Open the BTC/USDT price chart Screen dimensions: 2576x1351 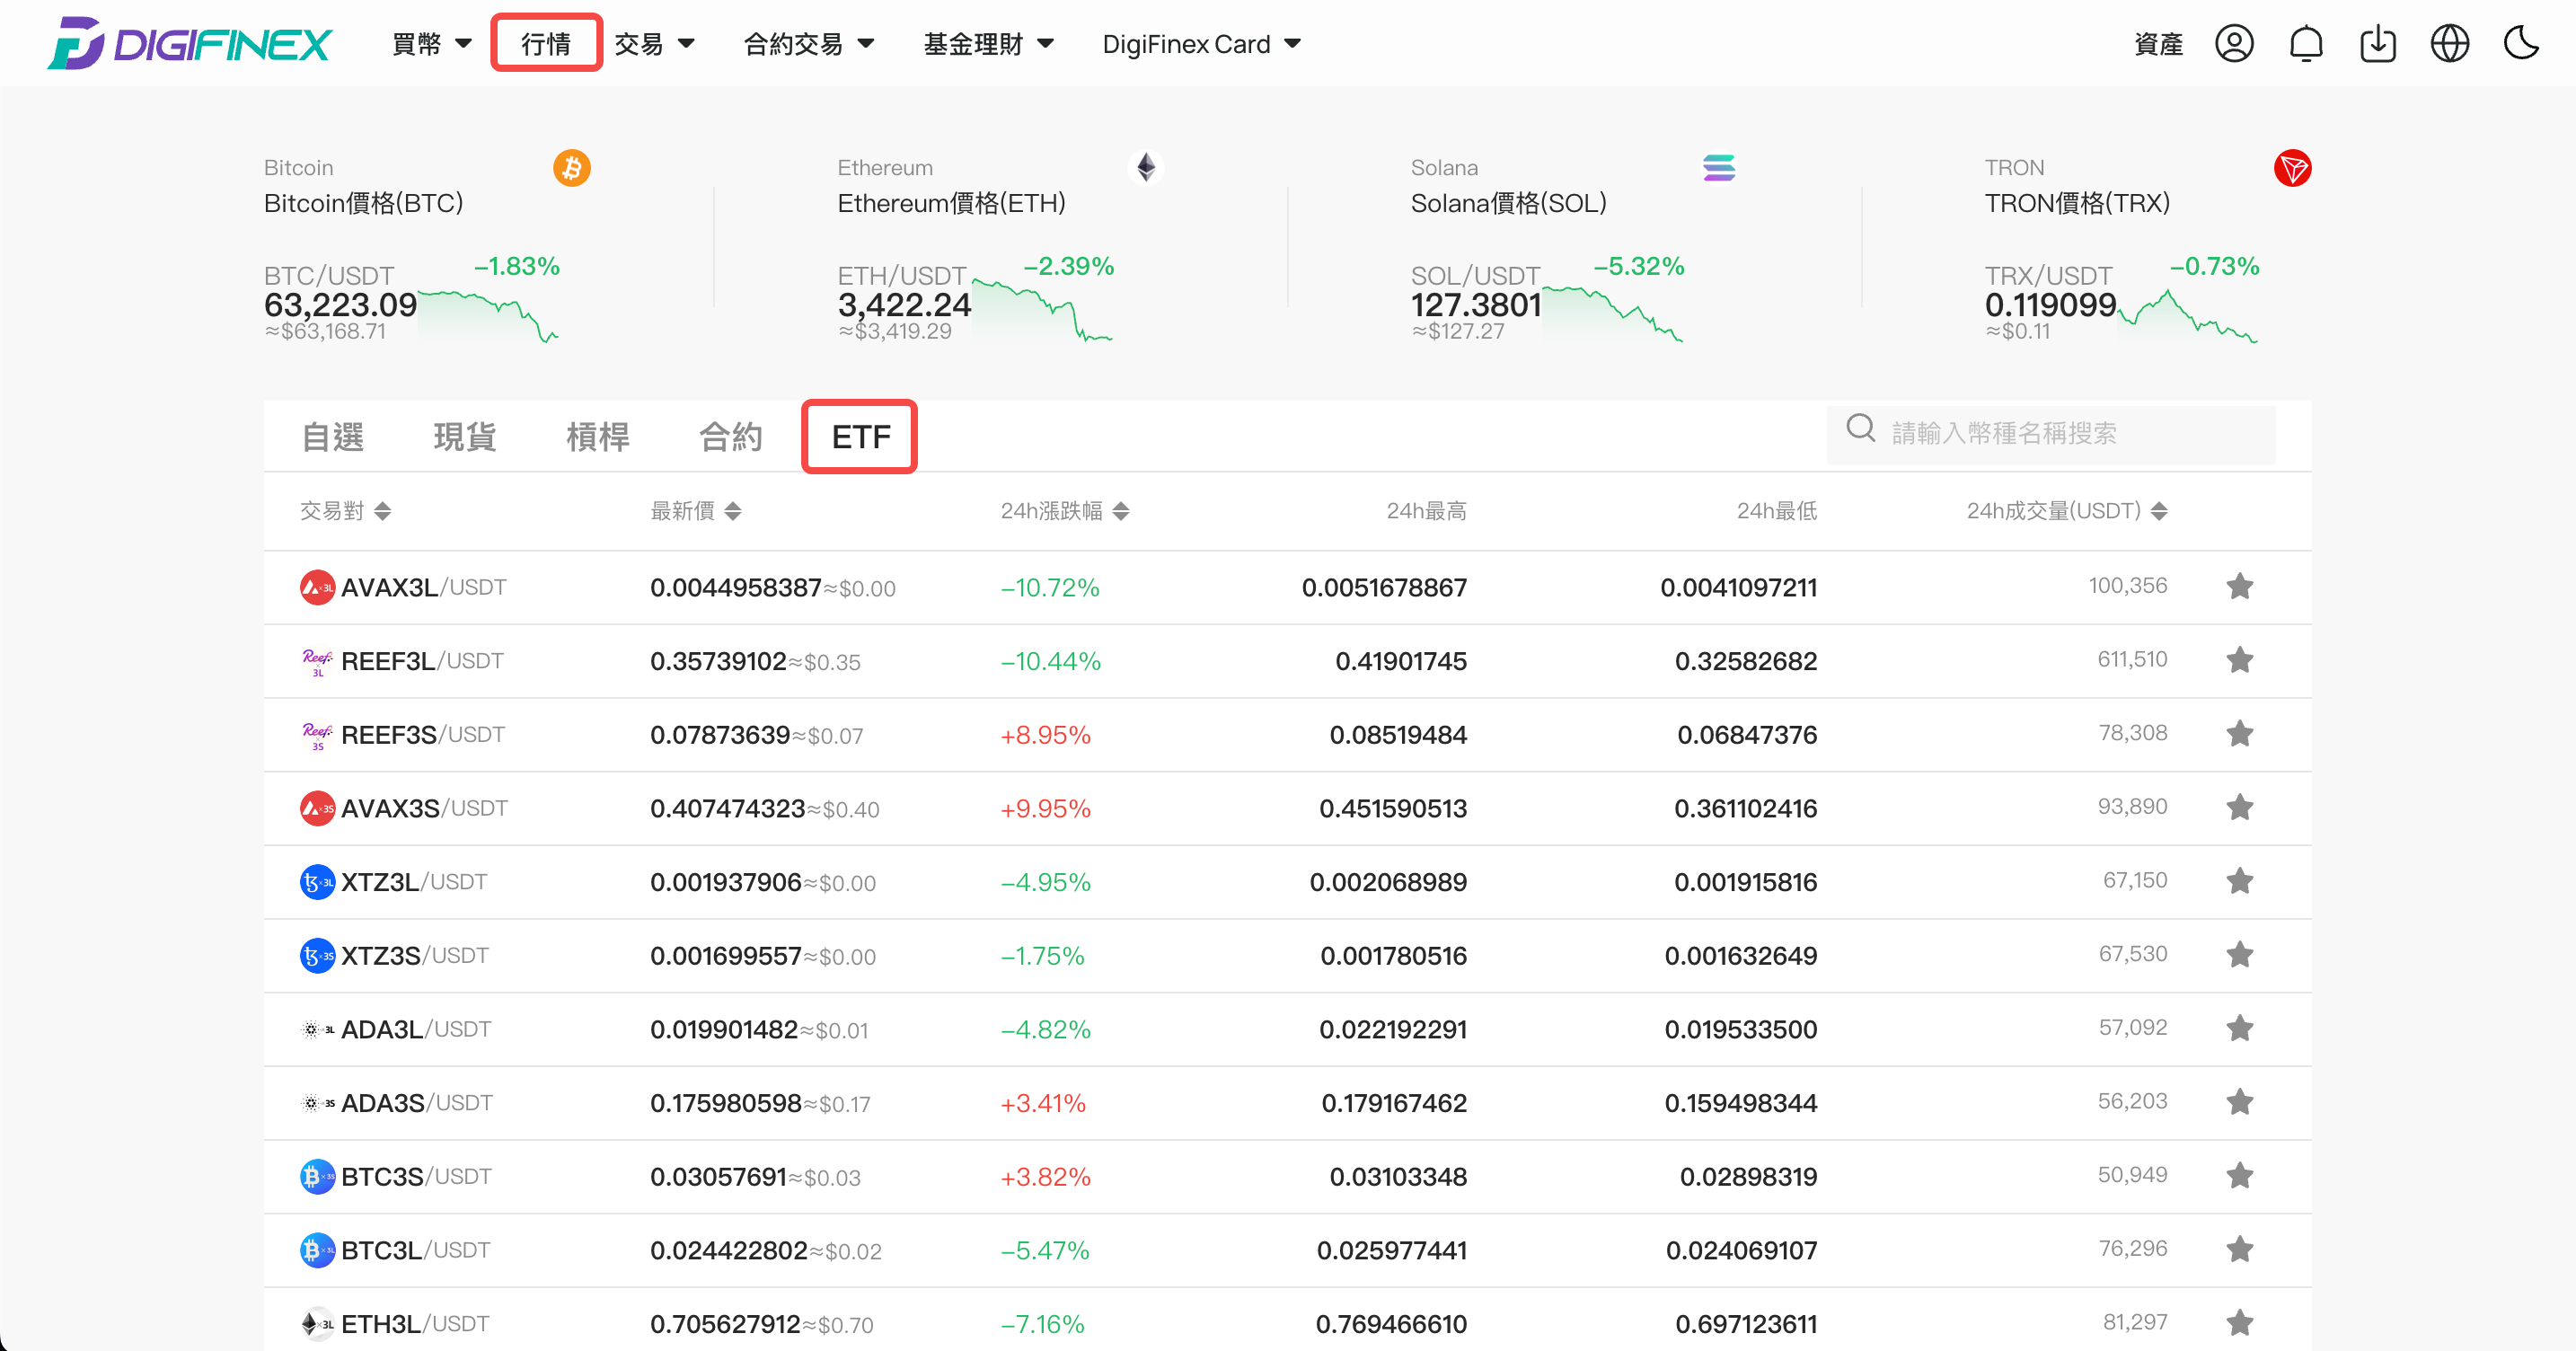tap(488, 315)
